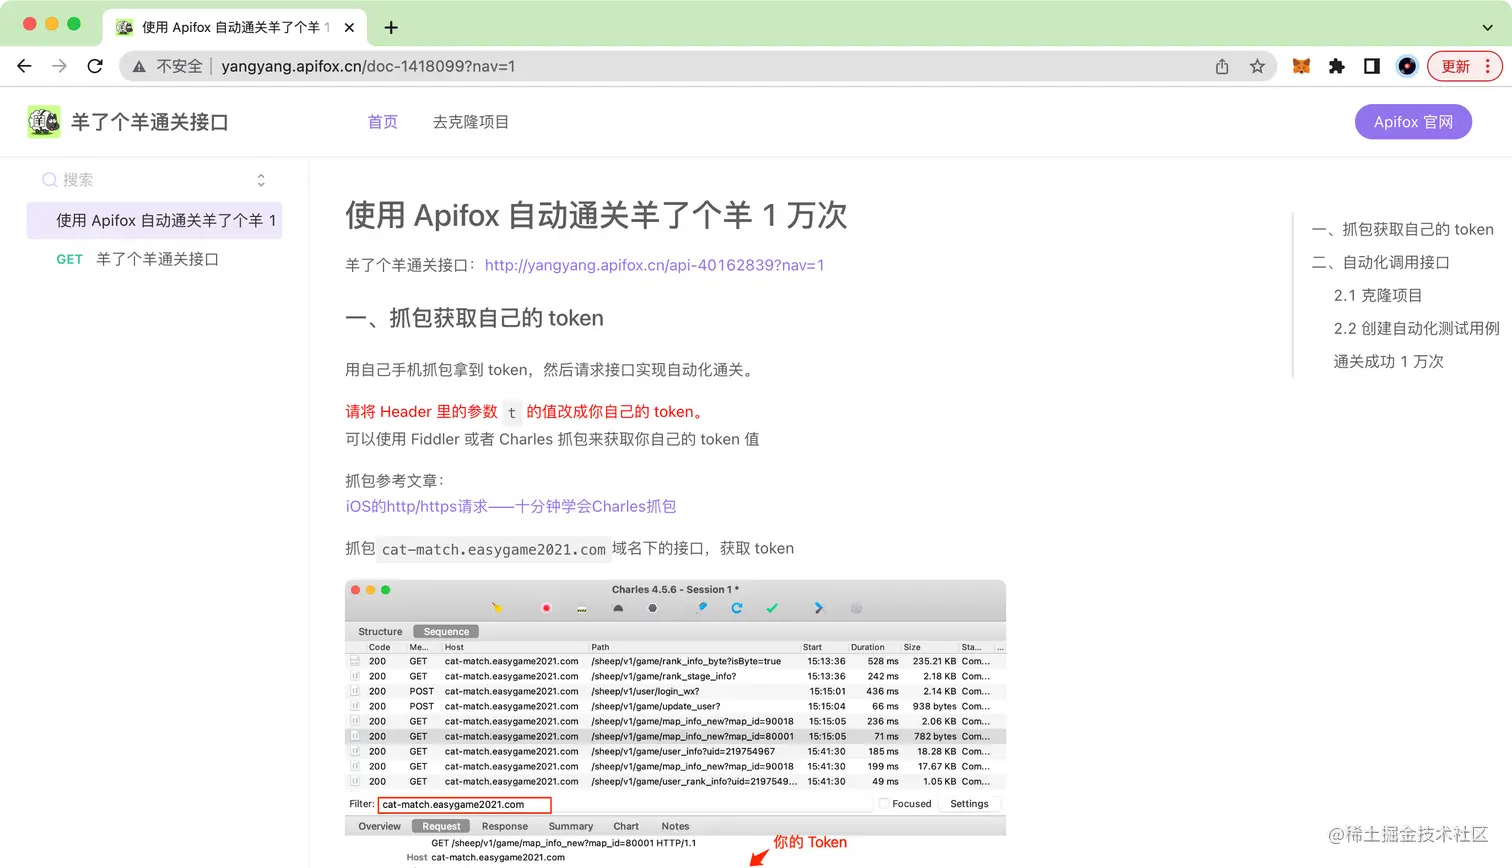Screen dimensions: 1512x868
Task: Open the profile avatar icon
Action: coord(1407,66)
